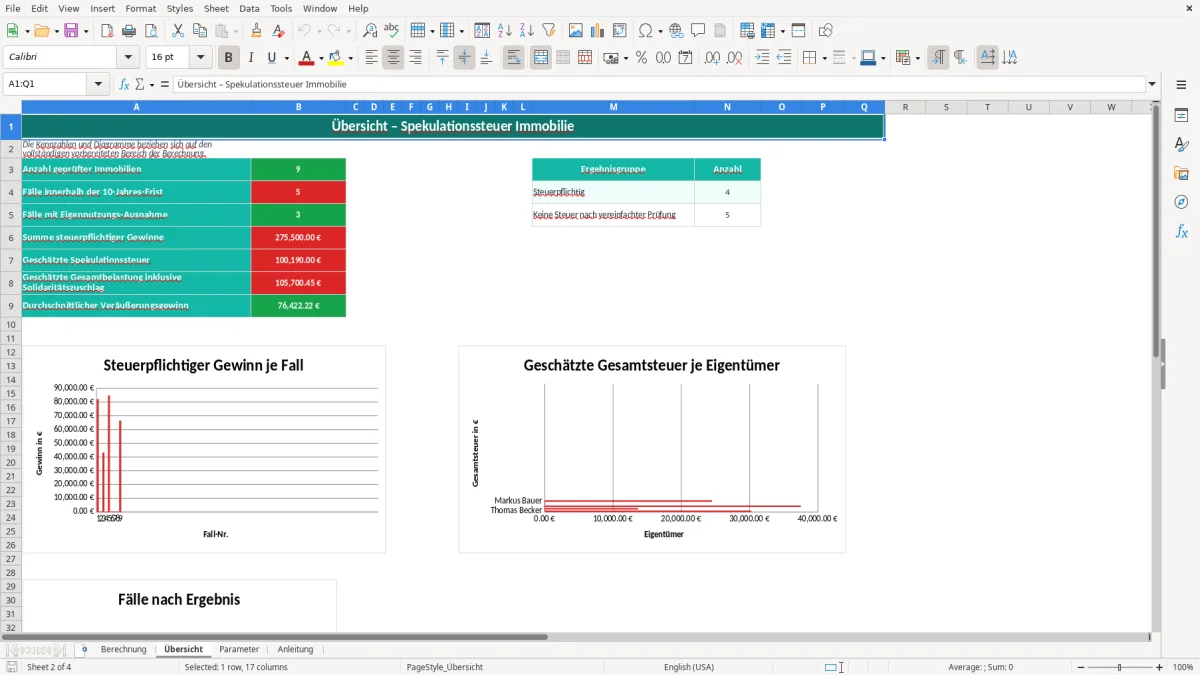Click the Sort Ascending icon
The height and width of the screenshot is (675, 1200).
pyautogui.click(x=505, y=31)
